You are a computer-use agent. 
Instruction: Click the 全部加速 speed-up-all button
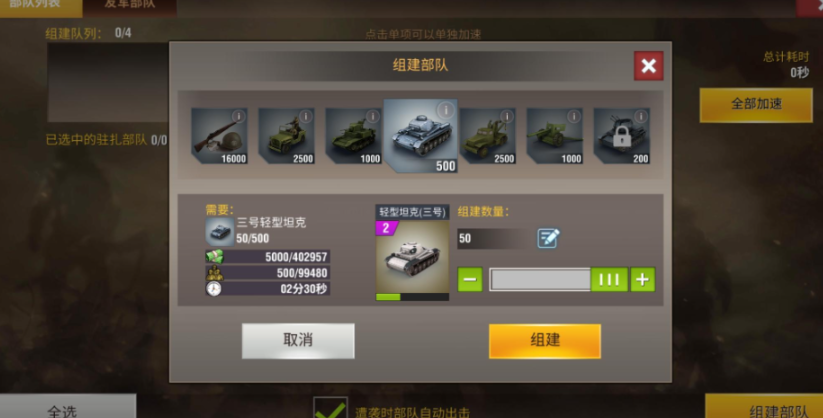[756, 104]
